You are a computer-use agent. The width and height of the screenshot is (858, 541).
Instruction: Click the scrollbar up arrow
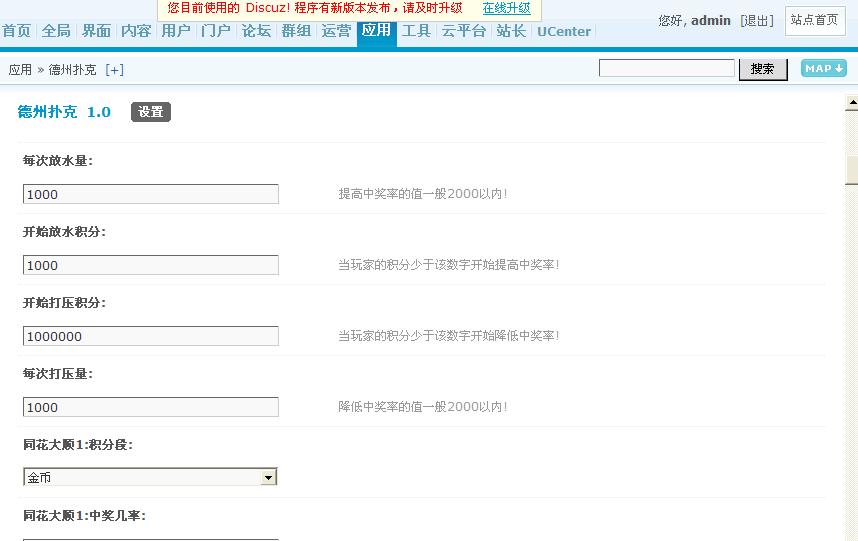click(x=851, y=102)
